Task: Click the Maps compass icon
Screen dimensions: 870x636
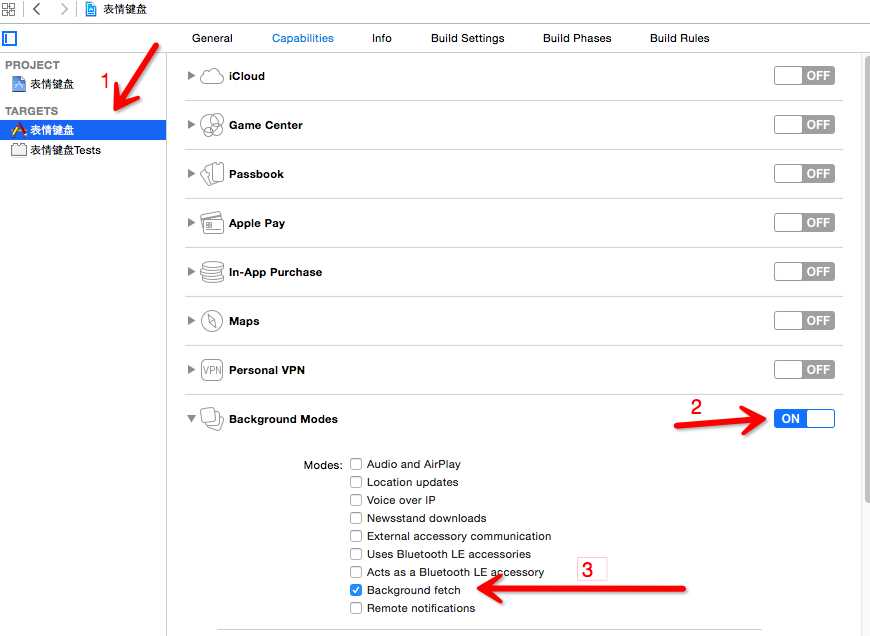Action: (211, 321)
